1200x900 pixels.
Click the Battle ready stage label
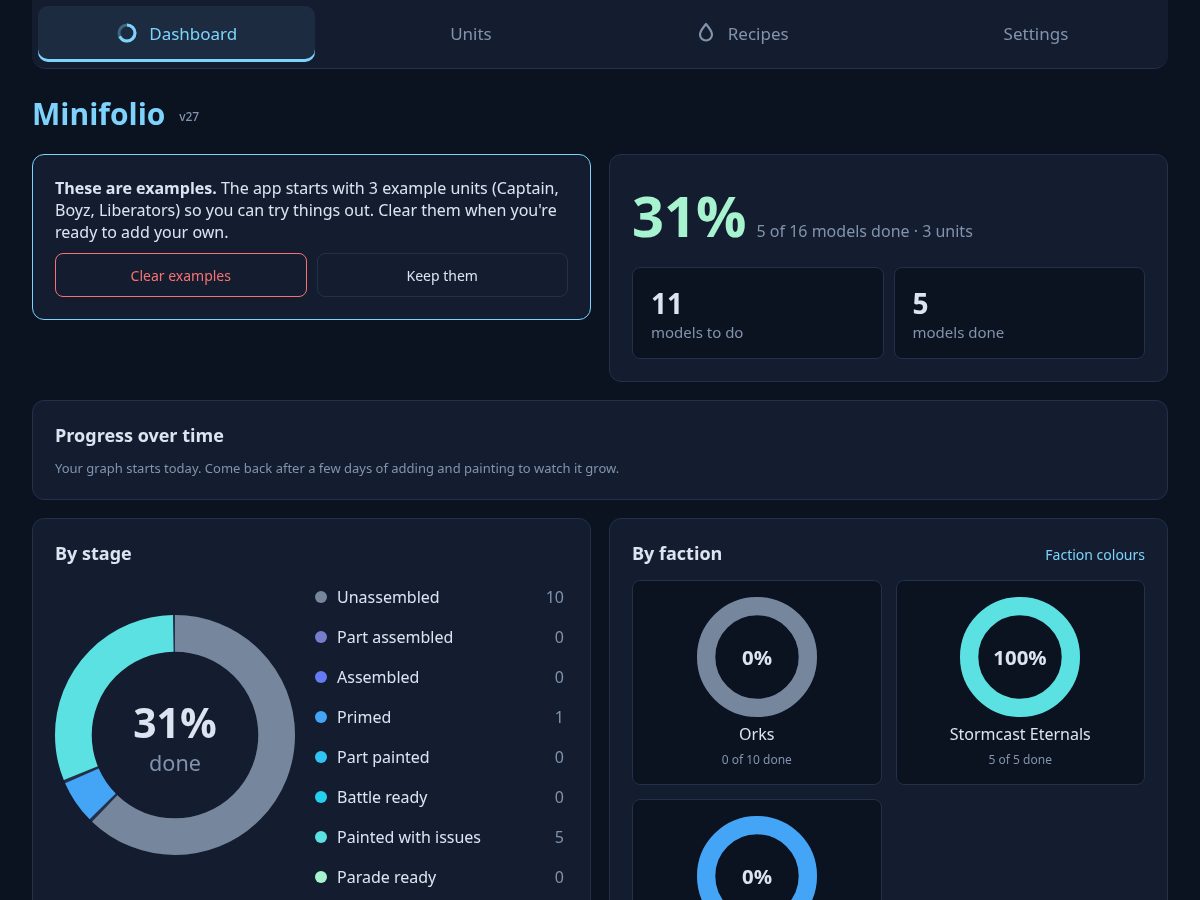coord(382,797)
